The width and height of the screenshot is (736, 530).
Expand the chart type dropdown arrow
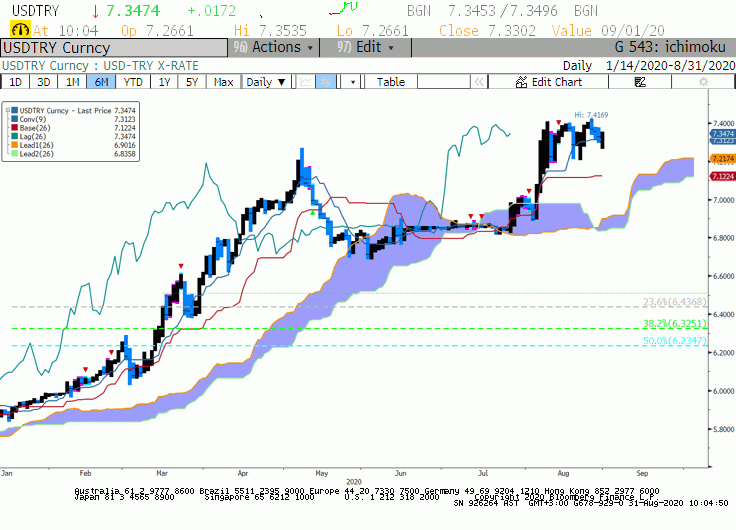click(x=353, y=82)
